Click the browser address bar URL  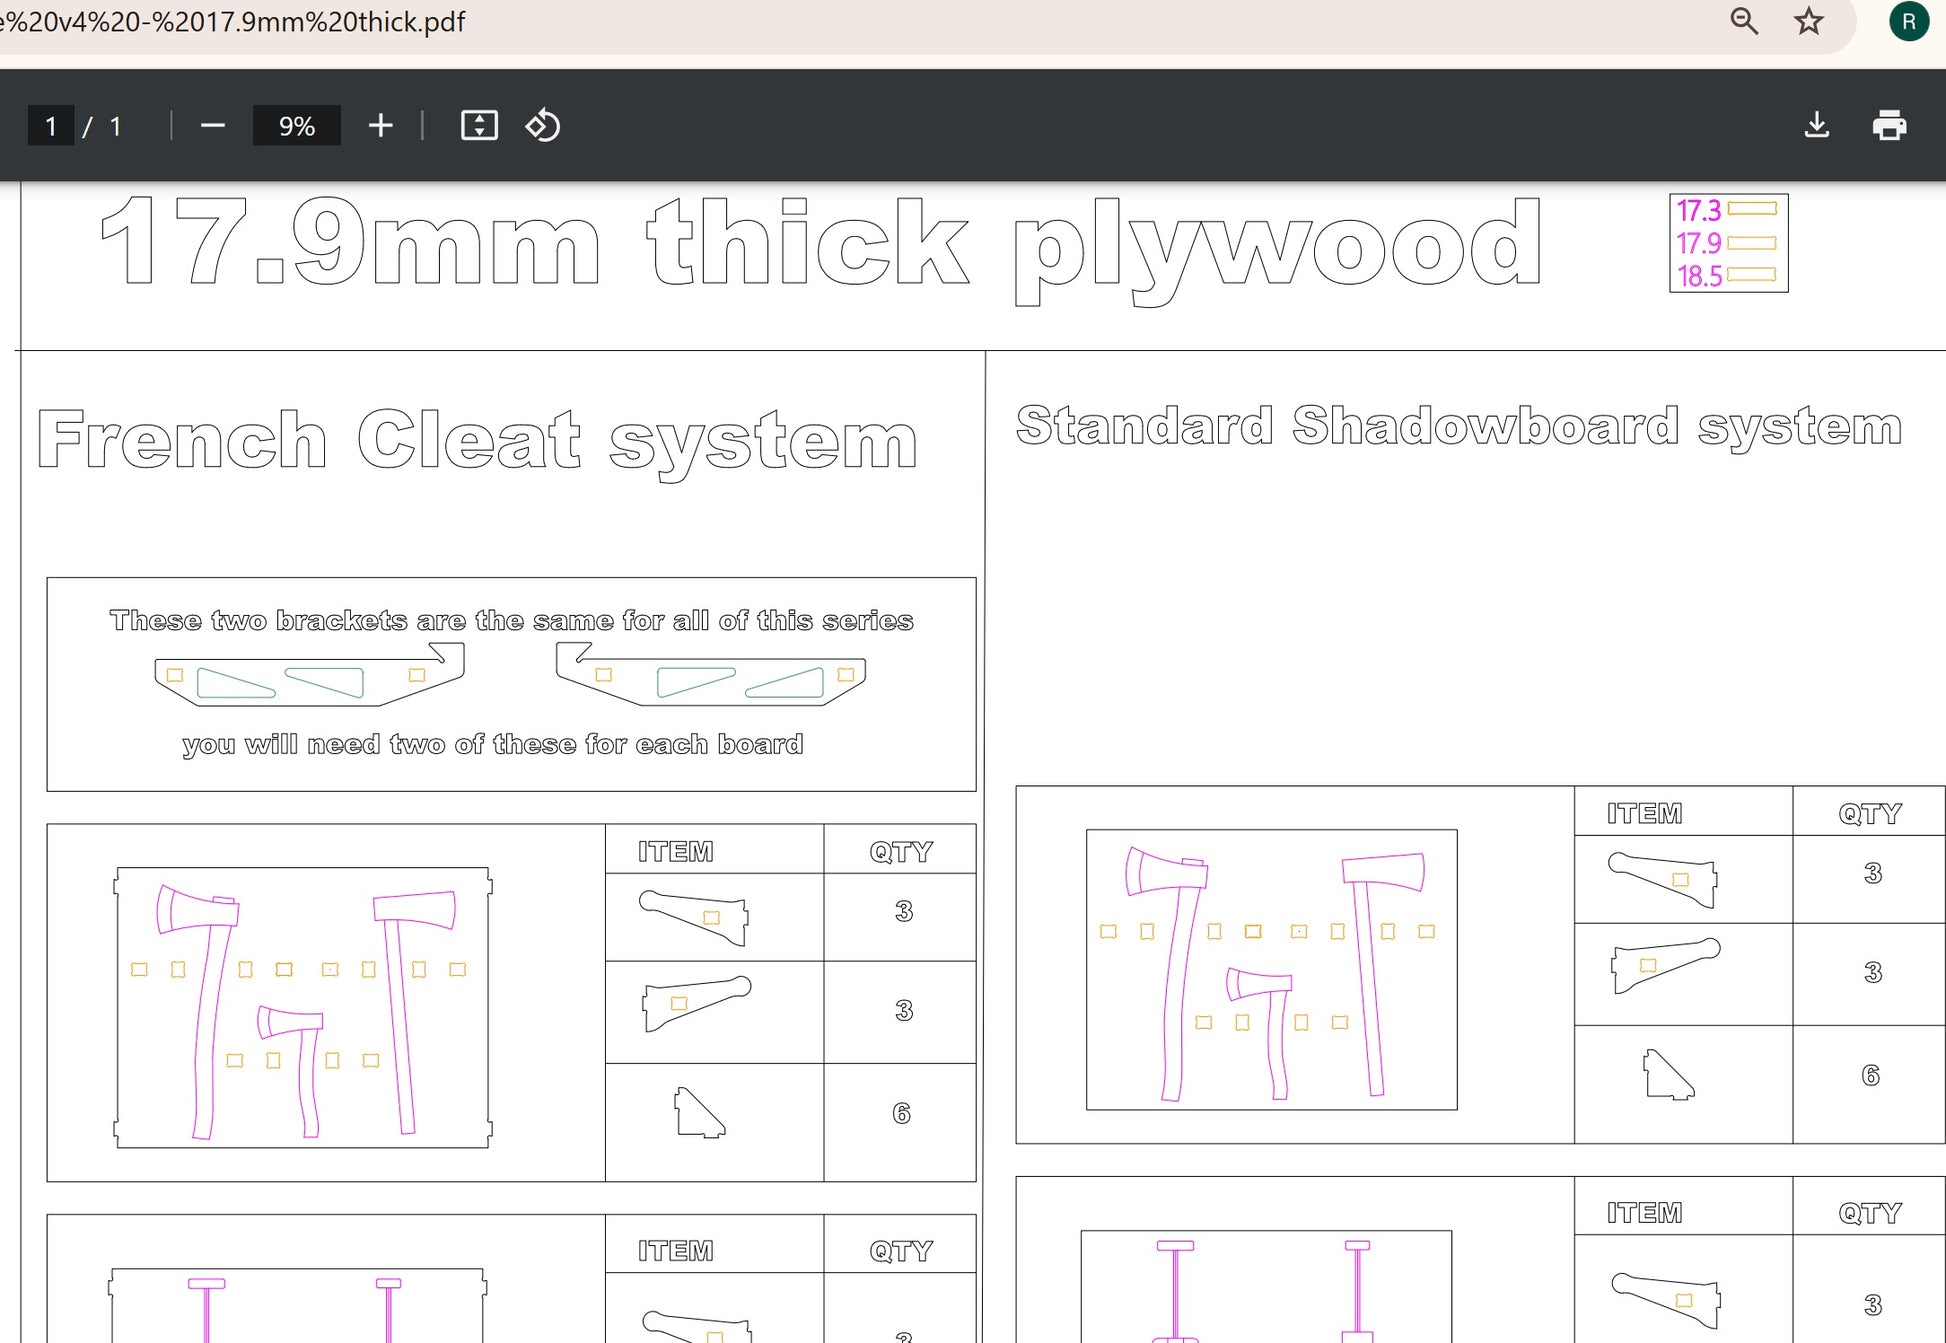pyautogui.click(x=232, y=21)
